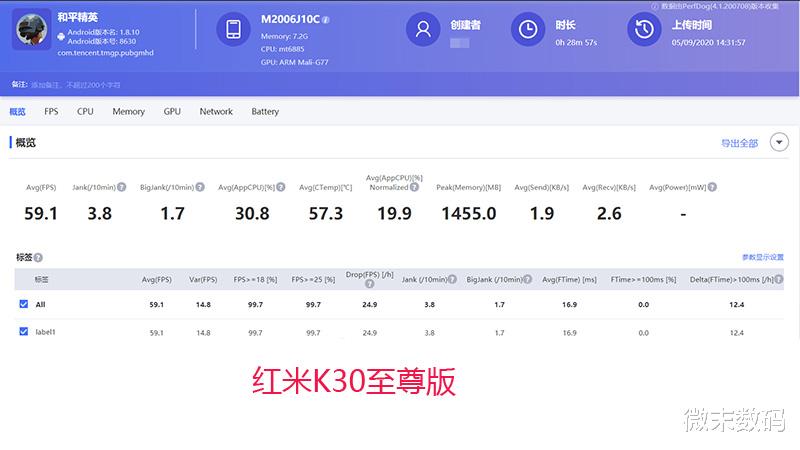Open the help icon next to Avg(Power)[mW]

(712, 187)
